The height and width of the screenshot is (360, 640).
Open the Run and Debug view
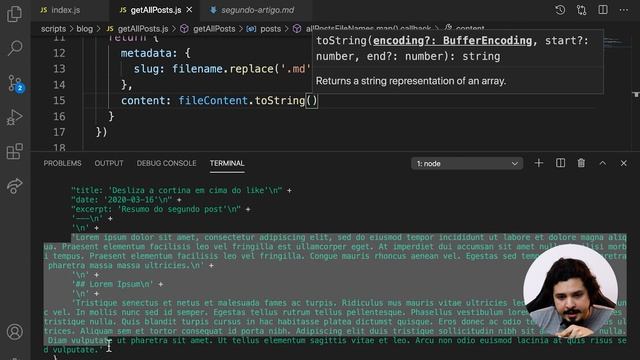[x=15, y=118]
